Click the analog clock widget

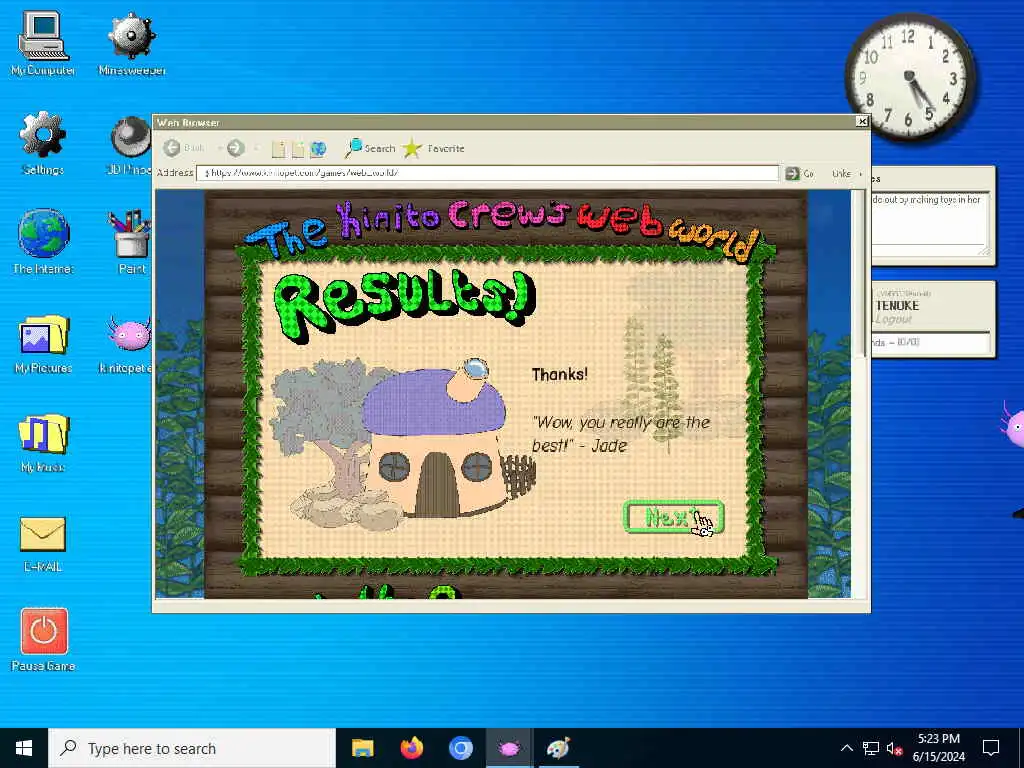(909, 78)
